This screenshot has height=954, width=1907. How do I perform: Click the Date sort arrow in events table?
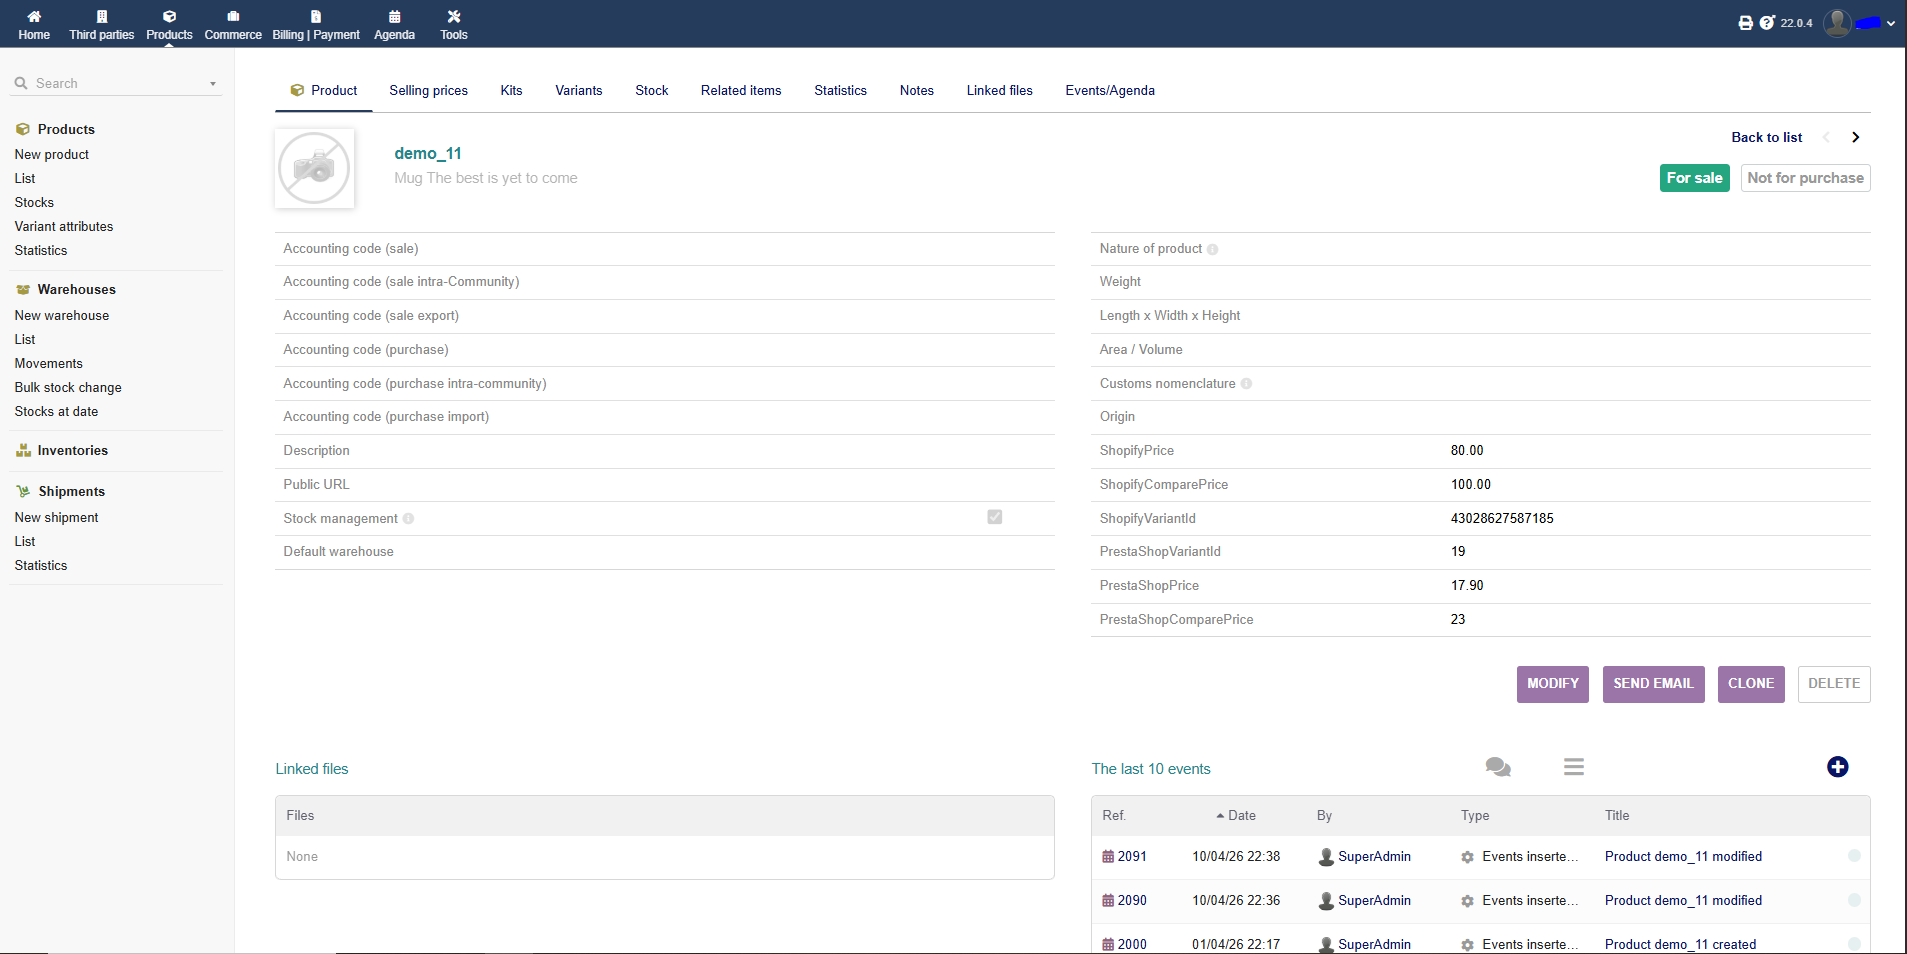[x=1220, y=815]
